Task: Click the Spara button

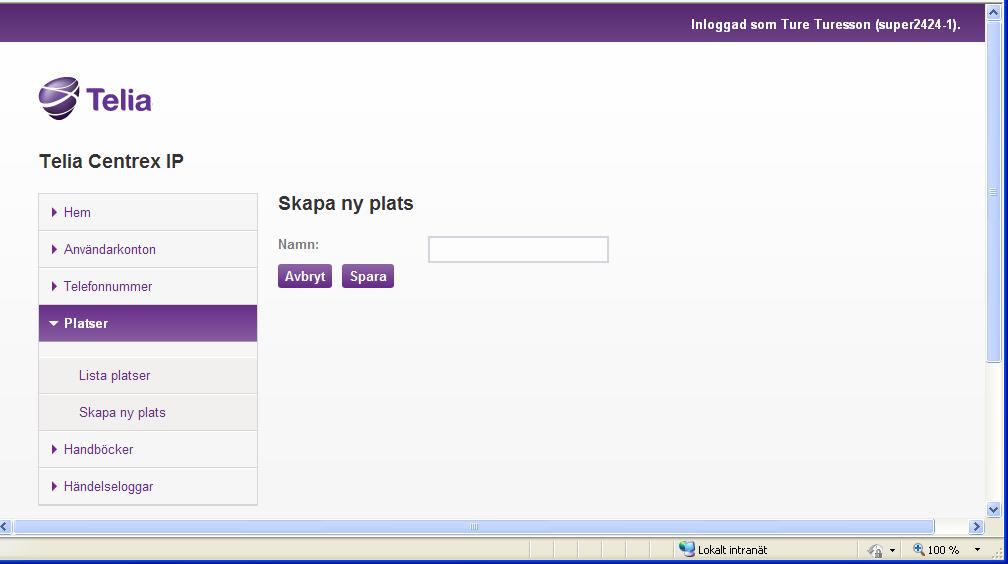Action: (368, 276)
